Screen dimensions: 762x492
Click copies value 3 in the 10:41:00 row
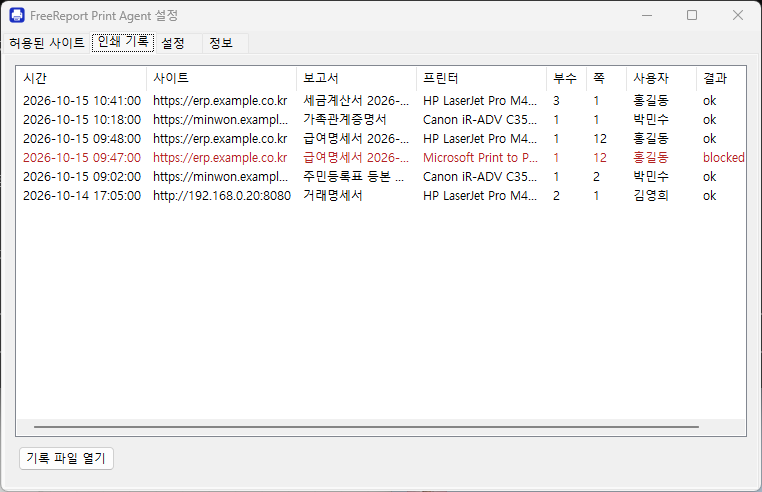pyautogui.click(x=556, y=101)
